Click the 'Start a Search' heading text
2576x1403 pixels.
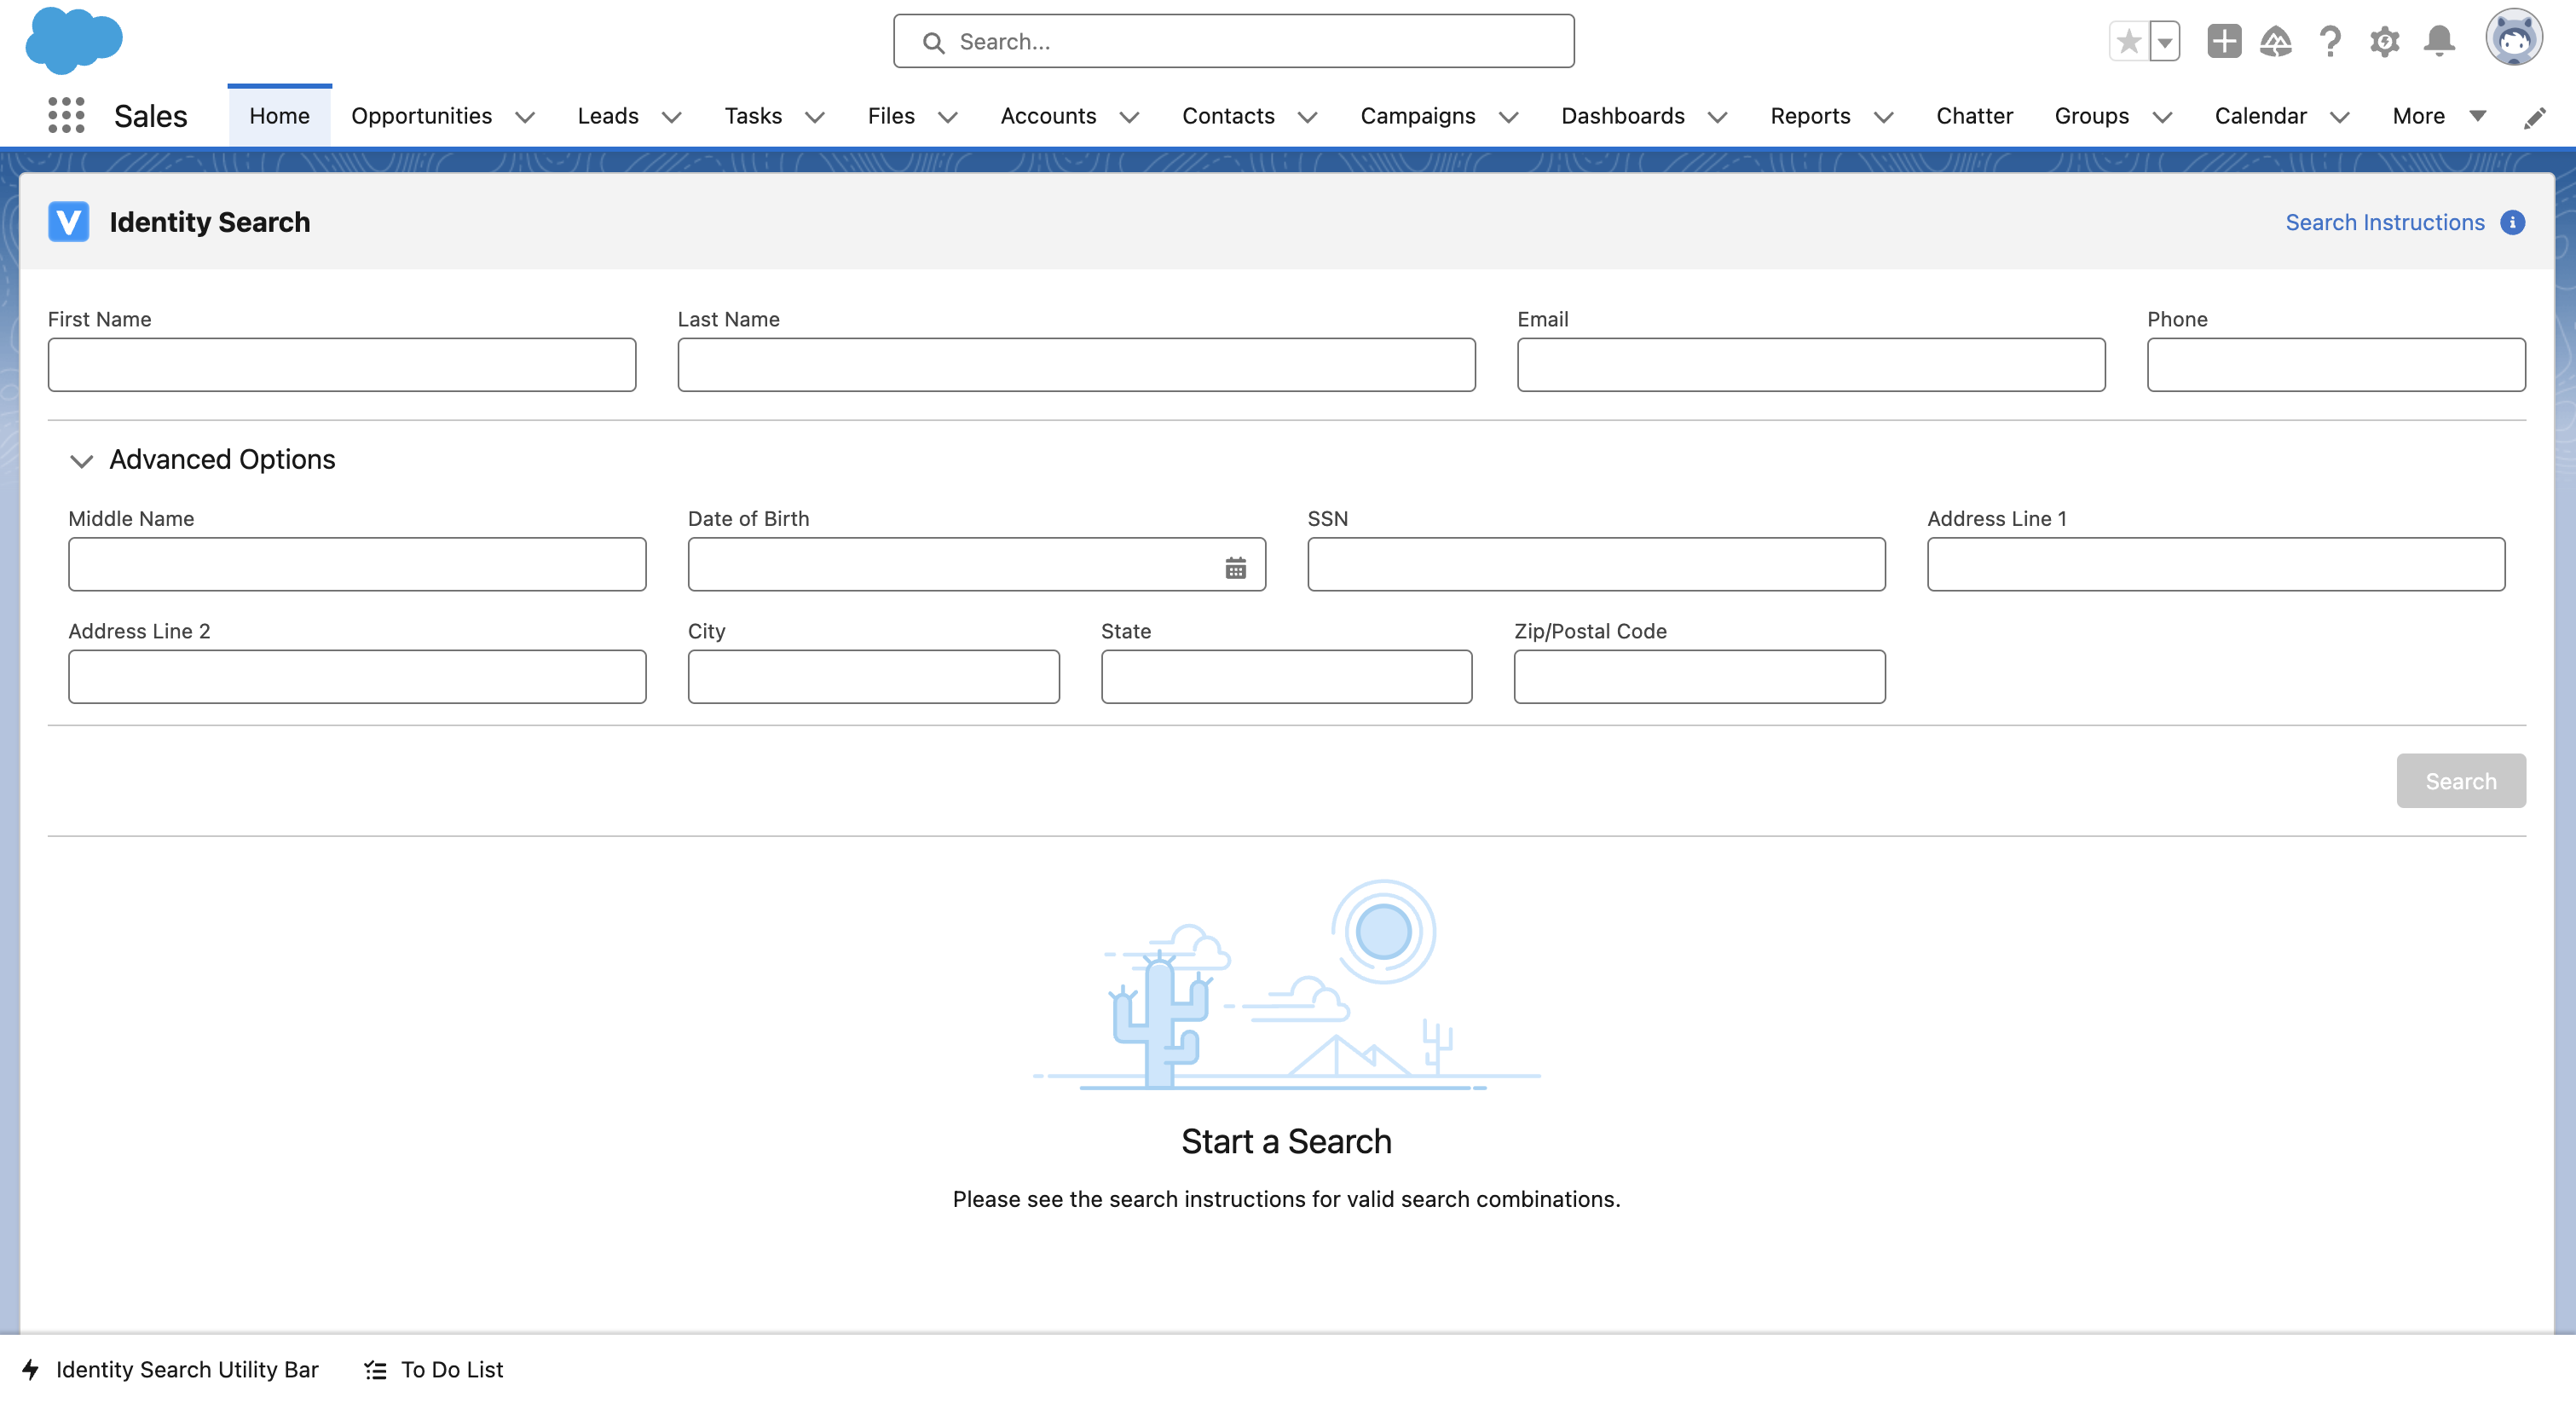1286,1141
